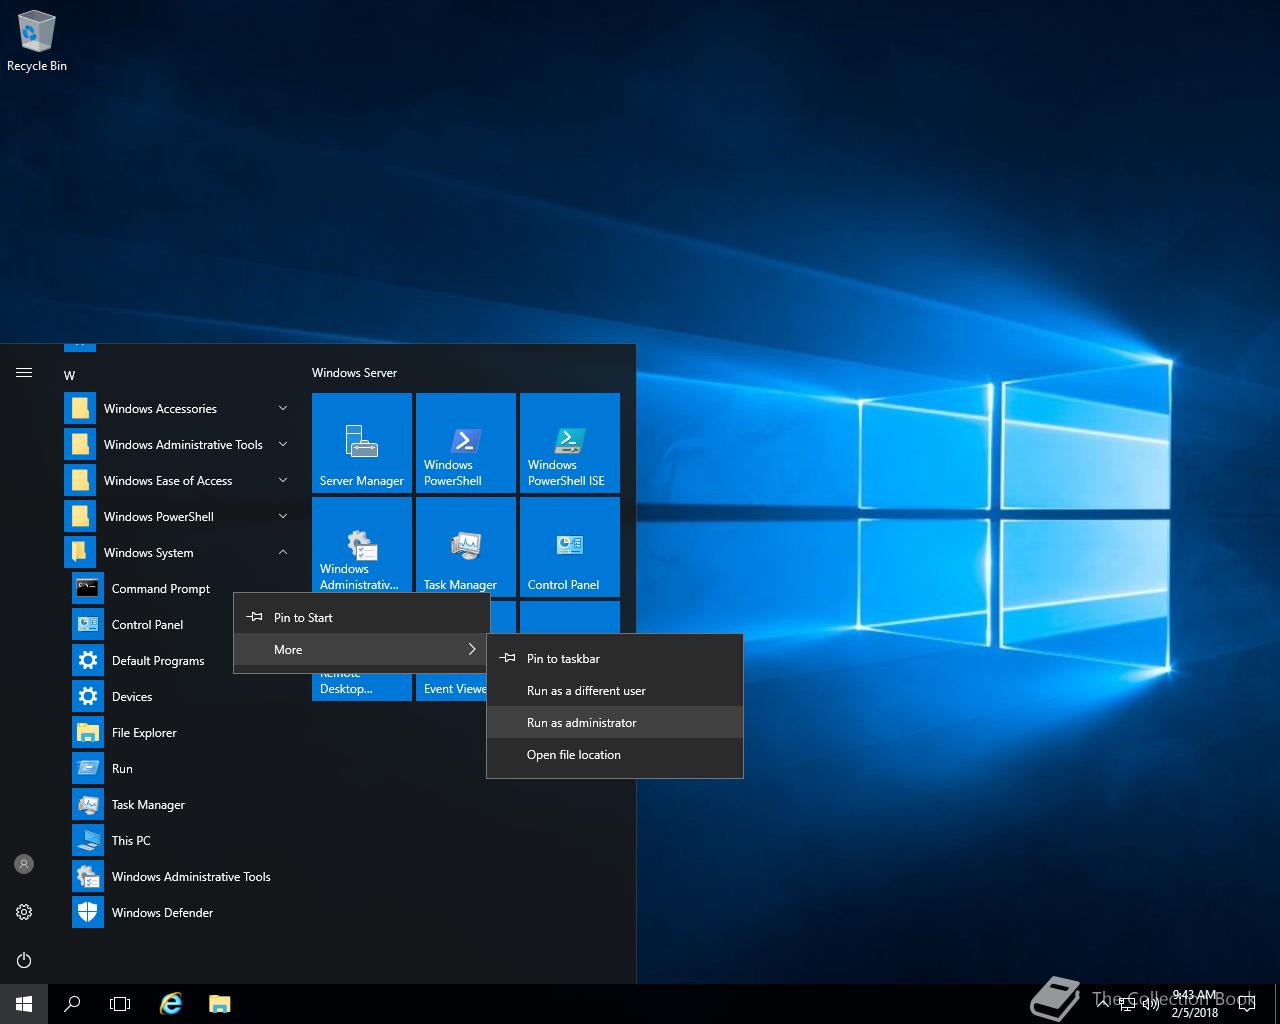Open the Windows Administrative Tools tile
This screenshot has width=1280, height=1024.
tap(362, 547)
